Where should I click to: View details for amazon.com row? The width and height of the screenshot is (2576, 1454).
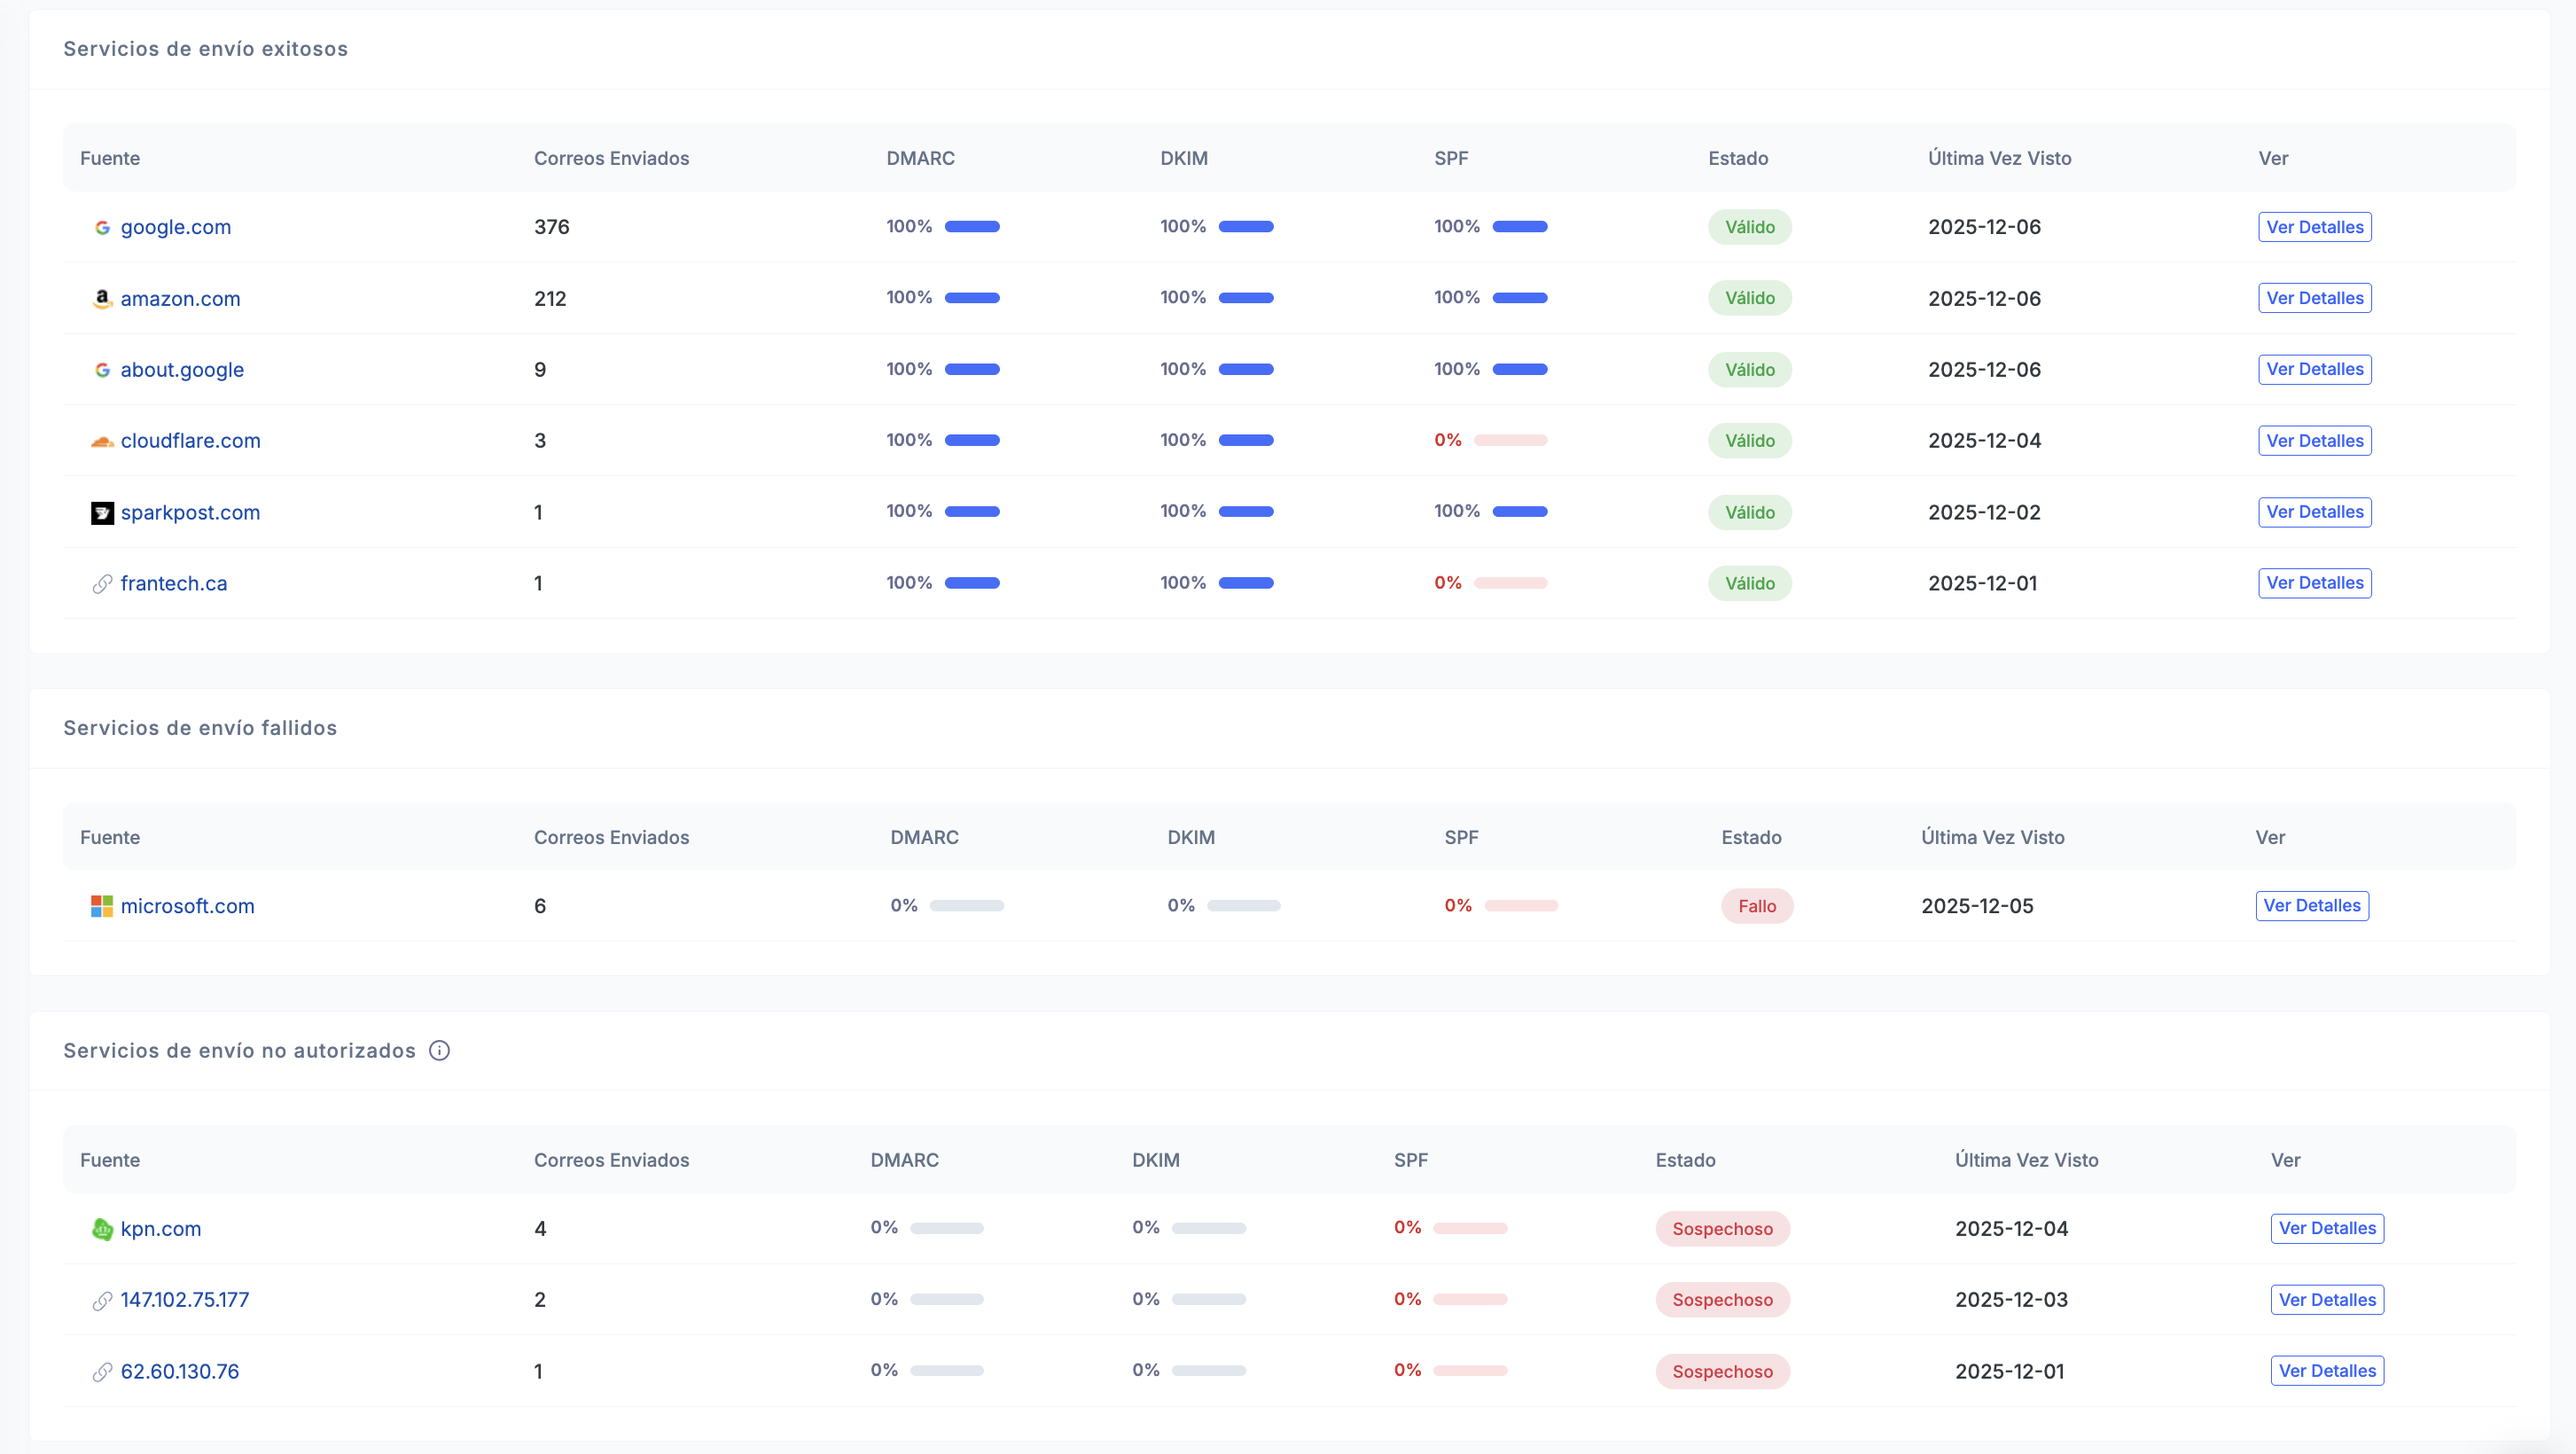pos(2314,298)
